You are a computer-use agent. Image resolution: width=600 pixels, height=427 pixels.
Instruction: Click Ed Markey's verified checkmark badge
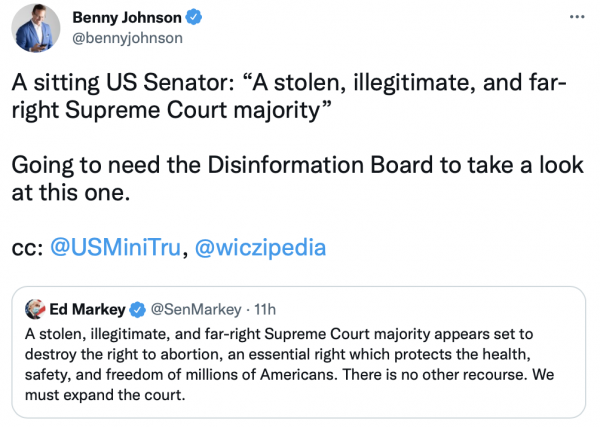139,308
